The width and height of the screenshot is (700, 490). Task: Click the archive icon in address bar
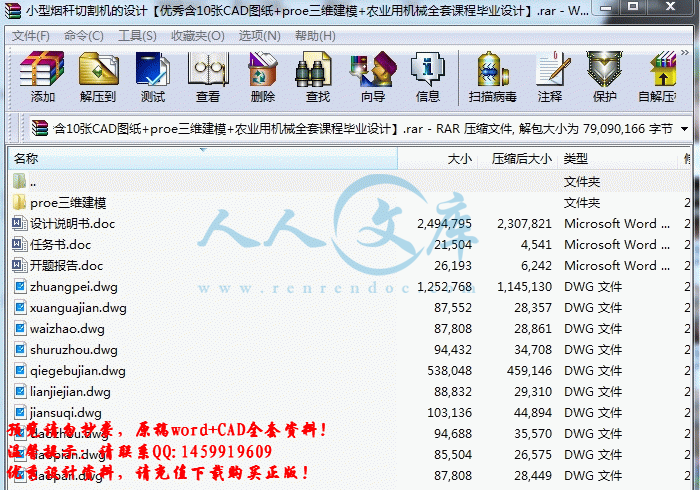tap(40, 129)
